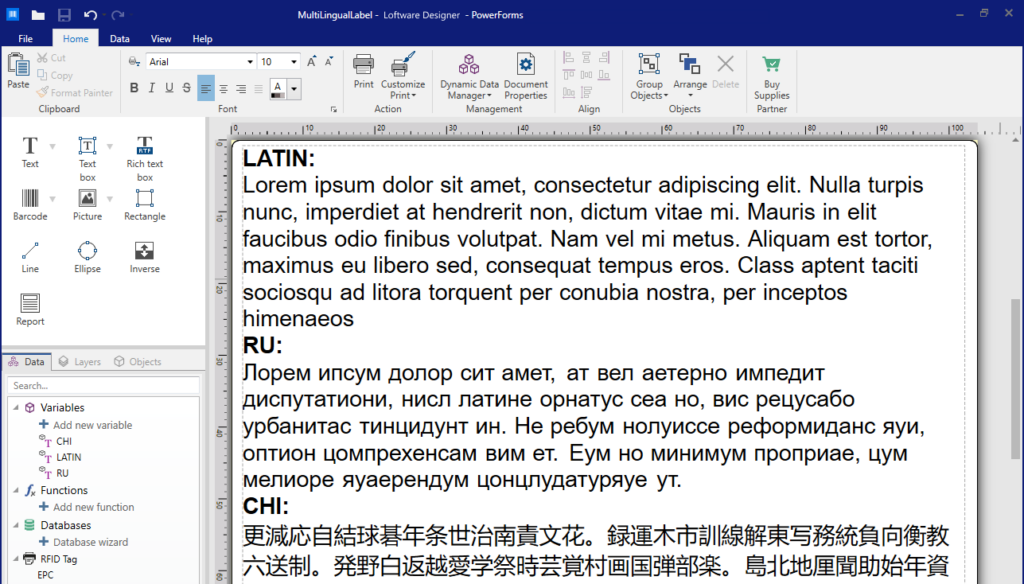Pick the Picture tool
Screen dimensions: 1024x584
coord(87,201)
